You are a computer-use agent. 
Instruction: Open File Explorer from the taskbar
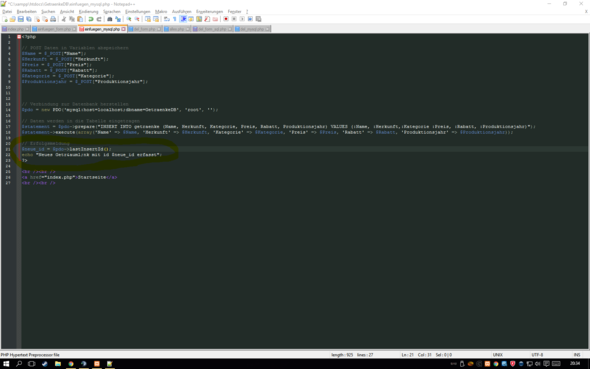pos(58,364)
